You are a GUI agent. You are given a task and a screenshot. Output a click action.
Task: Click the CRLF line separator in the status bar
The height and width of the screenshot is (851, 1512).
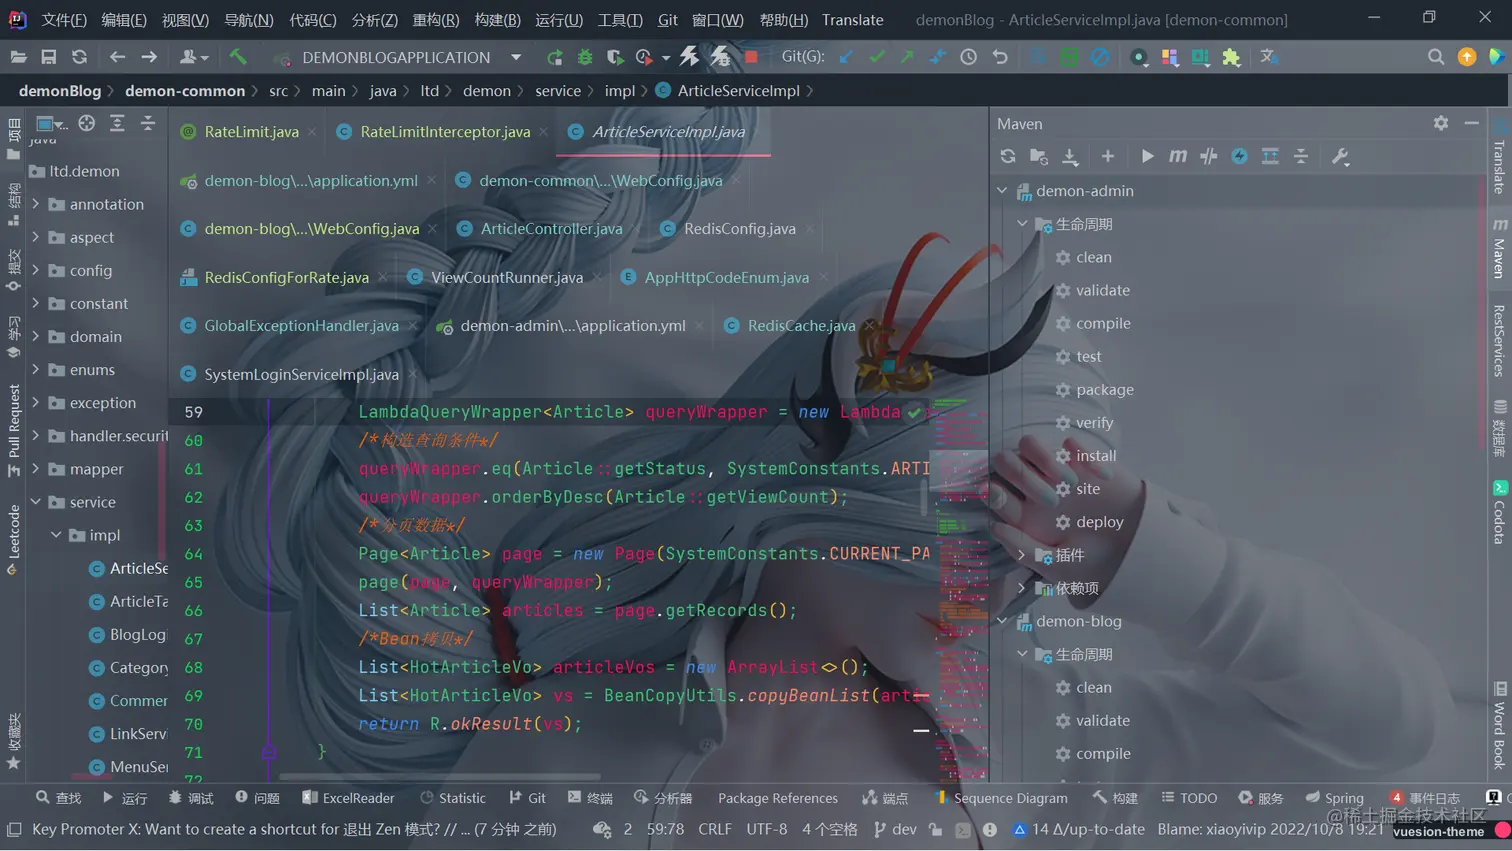[x=715, y=829]
